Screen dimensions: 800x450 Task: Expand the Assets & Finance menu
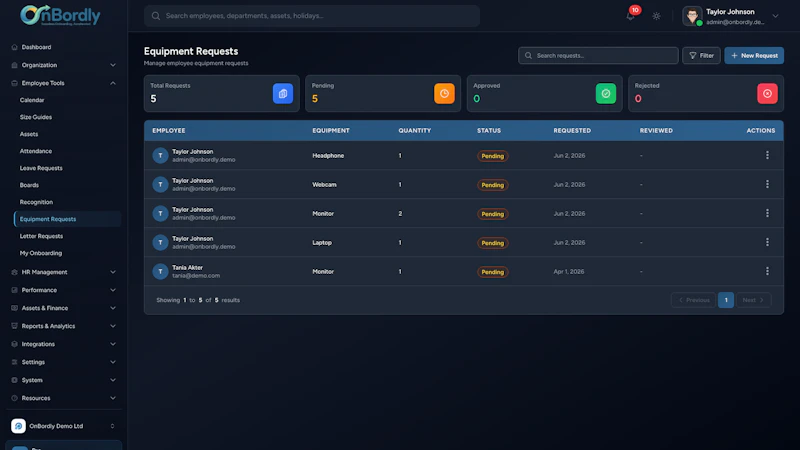coord(63,308)
